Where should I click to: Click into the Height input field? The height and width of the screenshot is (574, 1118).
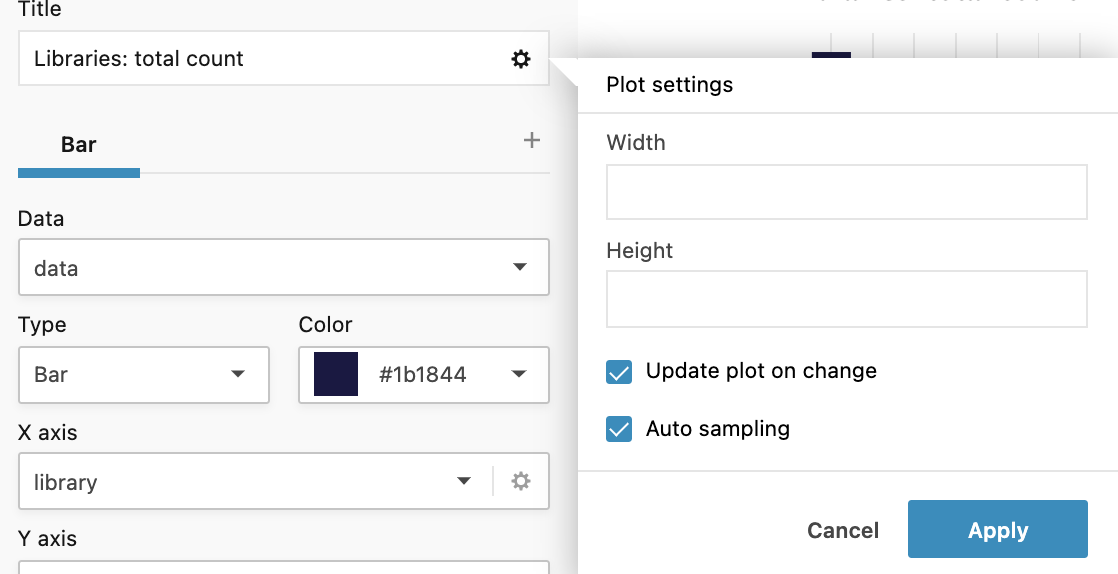pyautogui.click(x=846, y=299)
